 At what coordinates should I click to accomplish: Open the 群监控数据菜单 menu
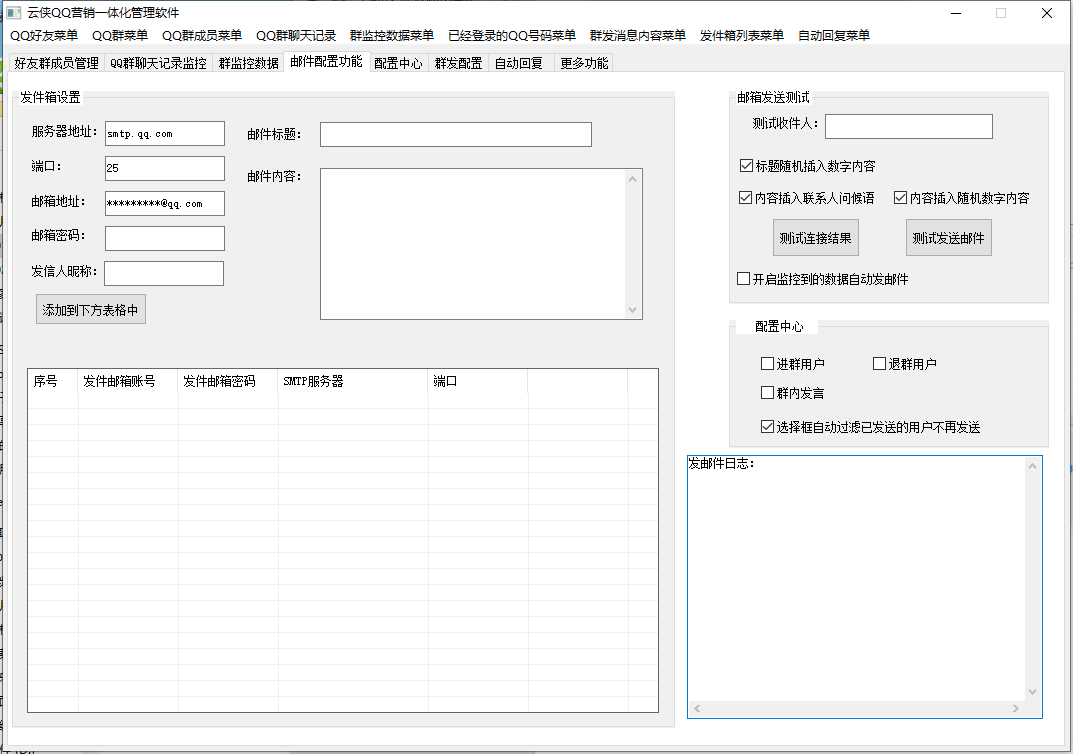(391, 36)
